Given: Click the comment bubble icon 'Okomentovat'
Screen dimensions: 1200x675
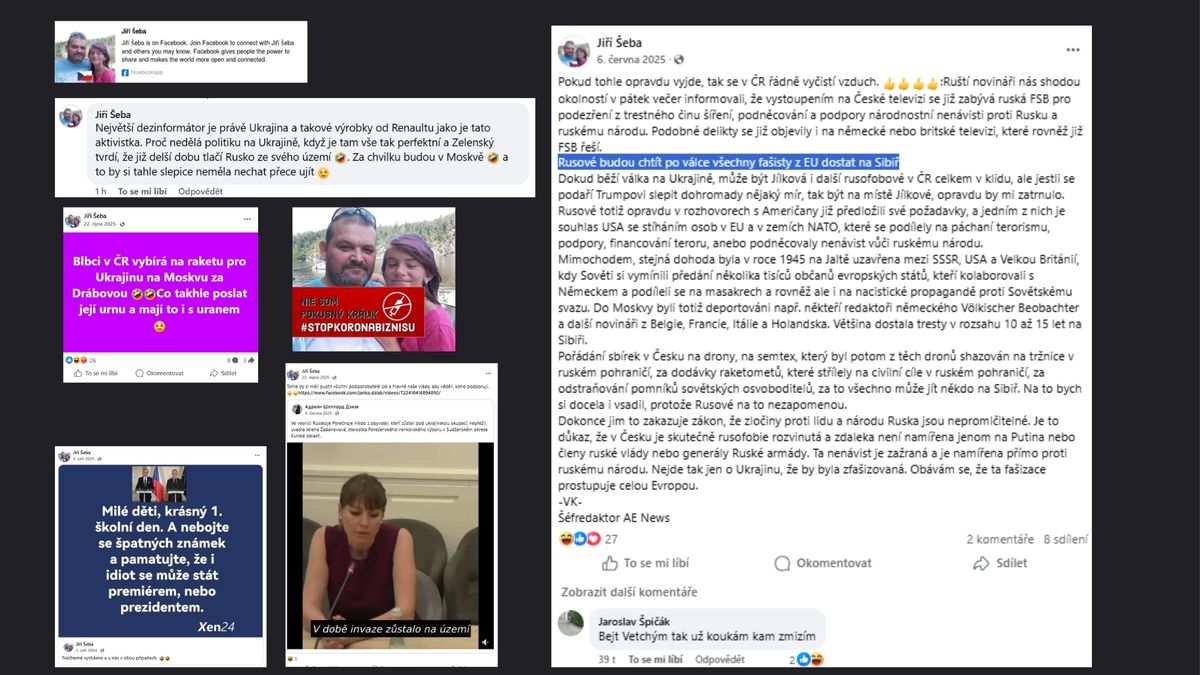Looking at the screenshot, I should click(x=782, y=563).
